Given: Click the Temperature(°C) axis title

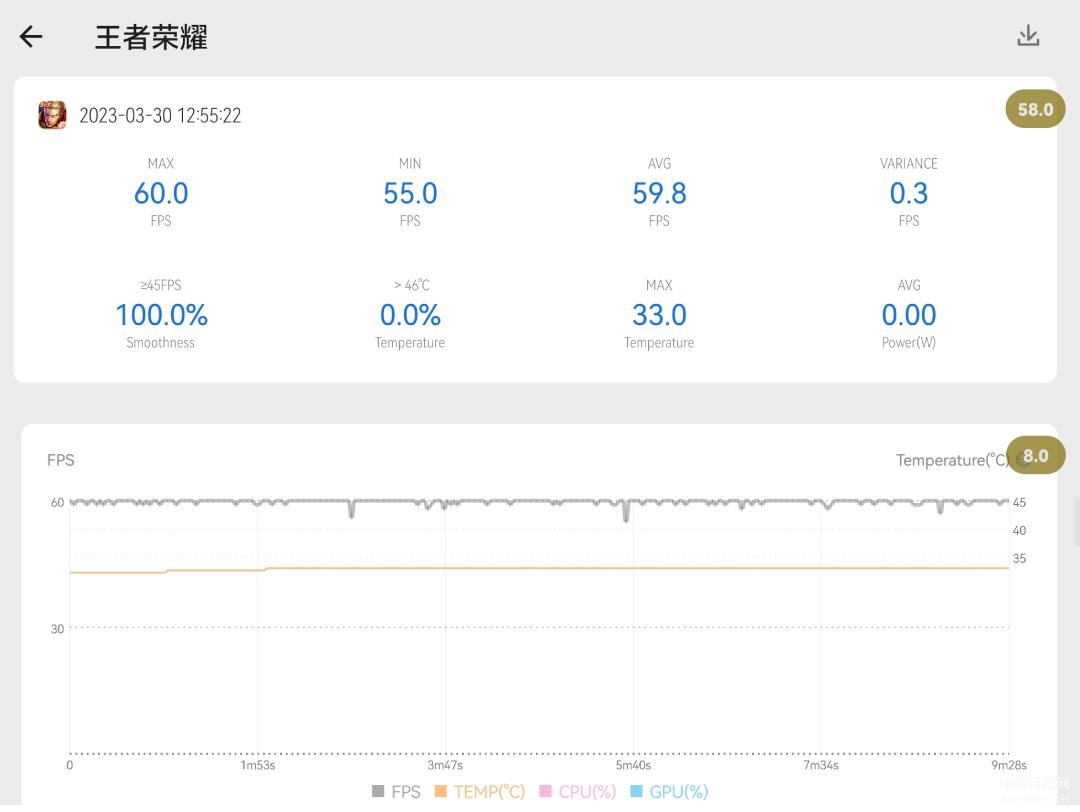Looking at the screenshot, I should (953, 461).
